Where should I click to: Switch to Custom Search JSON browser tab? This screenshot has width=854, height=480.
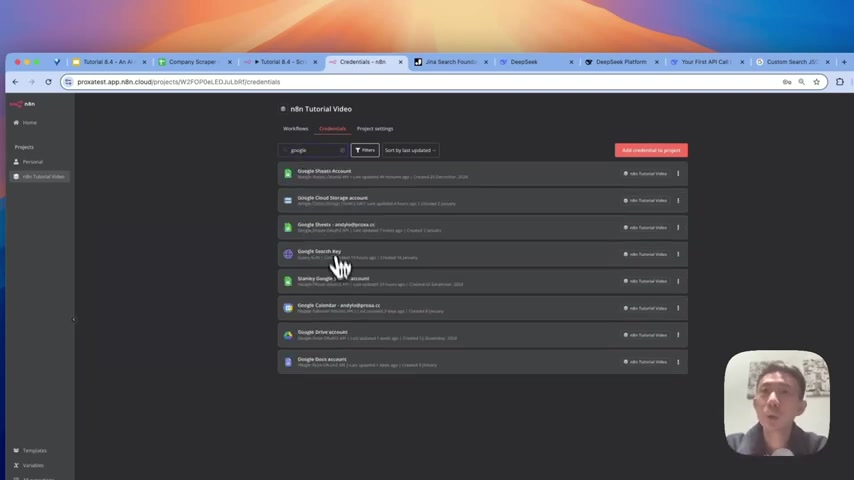[x=792, y=62]
